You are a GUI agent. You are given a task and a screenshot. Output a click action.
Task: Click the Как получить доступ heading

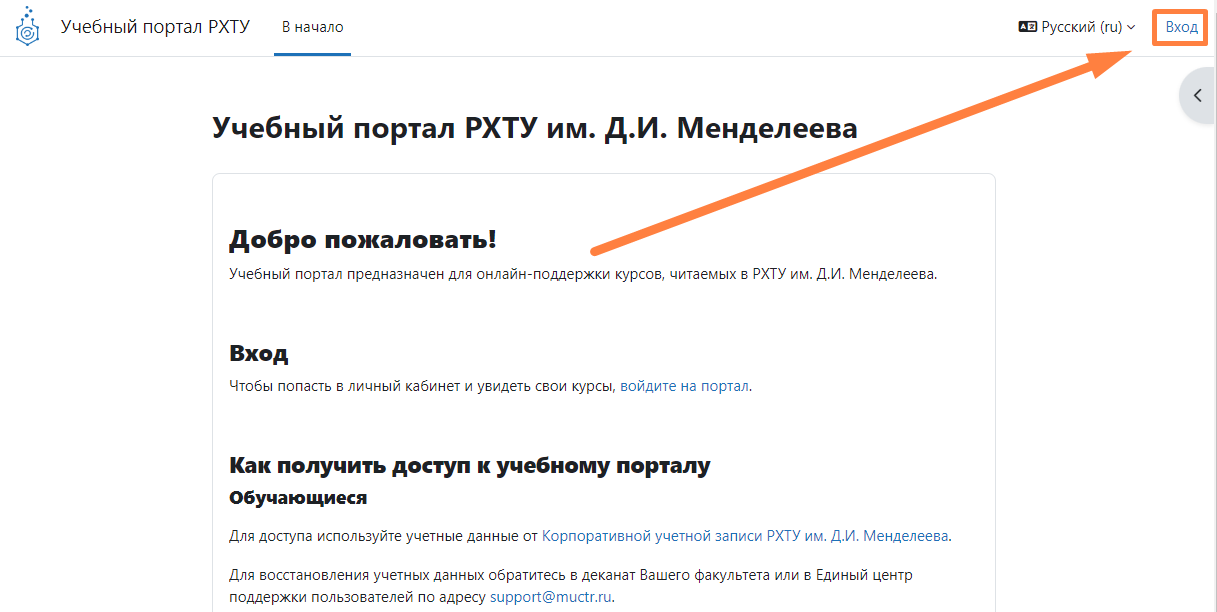click(469, 466)
